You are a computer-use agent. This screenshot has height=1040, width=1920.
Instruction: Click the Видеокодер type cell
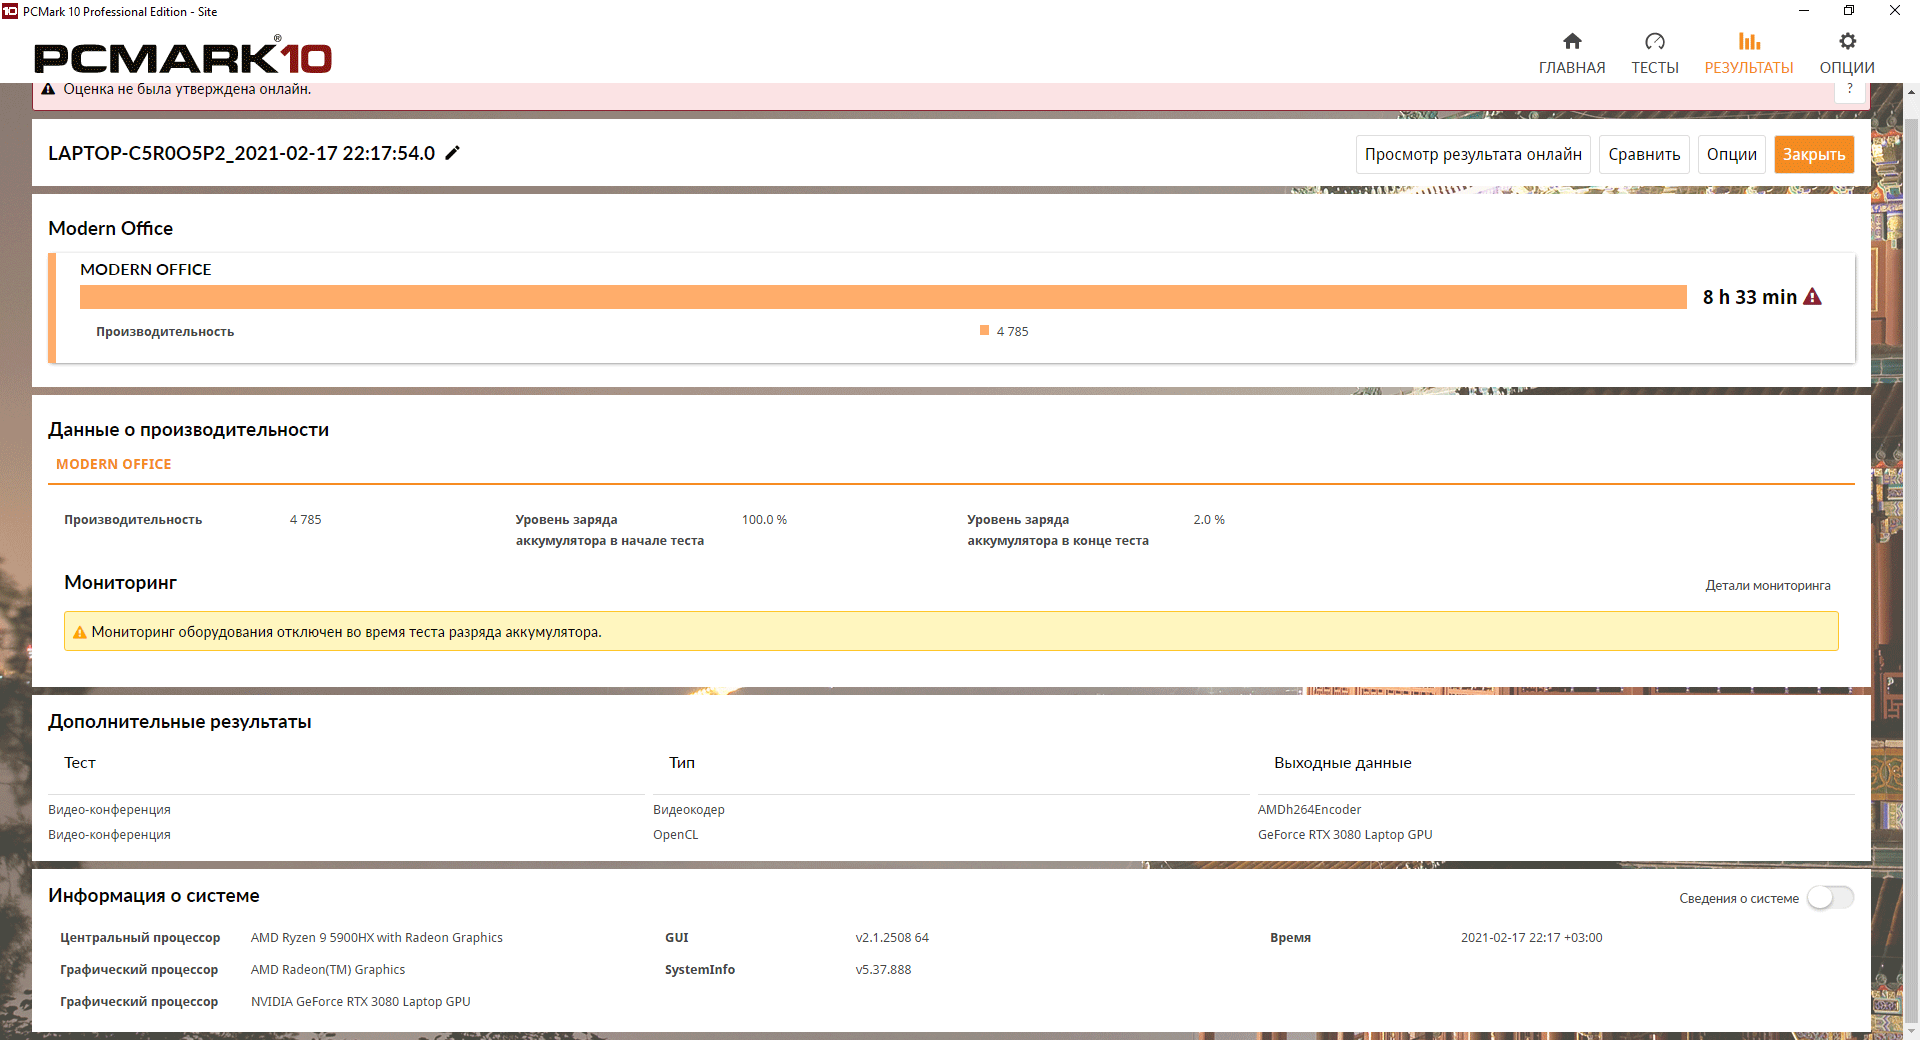click(x=689, y=810)
